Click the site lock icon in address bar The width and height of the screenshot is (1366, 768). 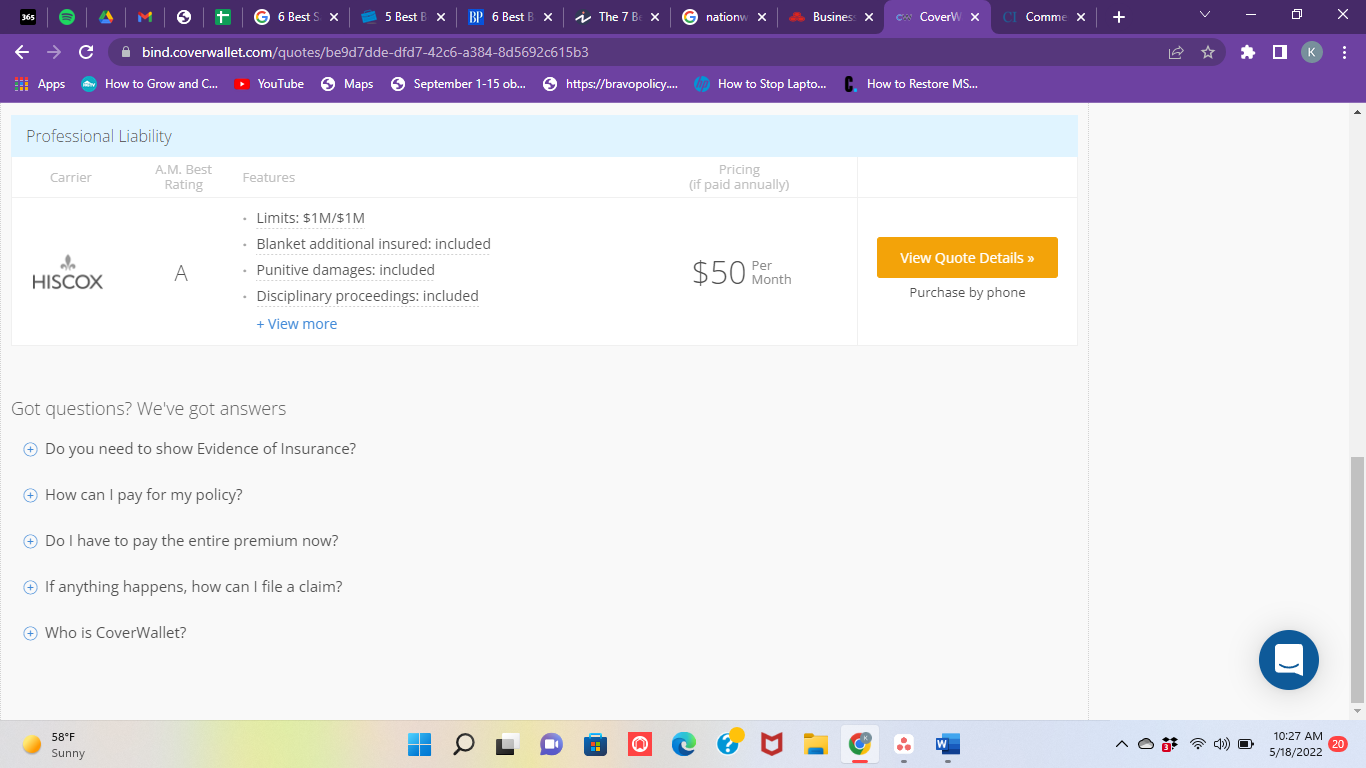(127, 52)
